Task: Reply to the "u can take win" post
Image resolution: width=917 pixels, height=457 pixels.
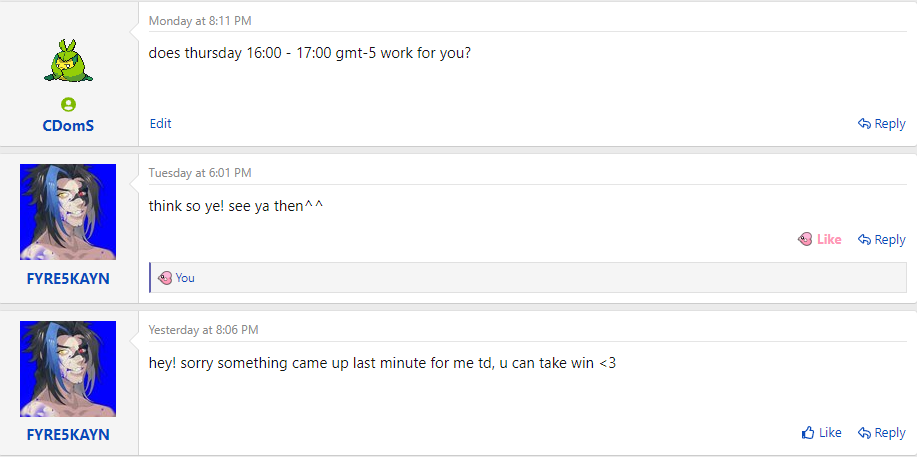Action: pyautogui.click(x=881, y=433)
